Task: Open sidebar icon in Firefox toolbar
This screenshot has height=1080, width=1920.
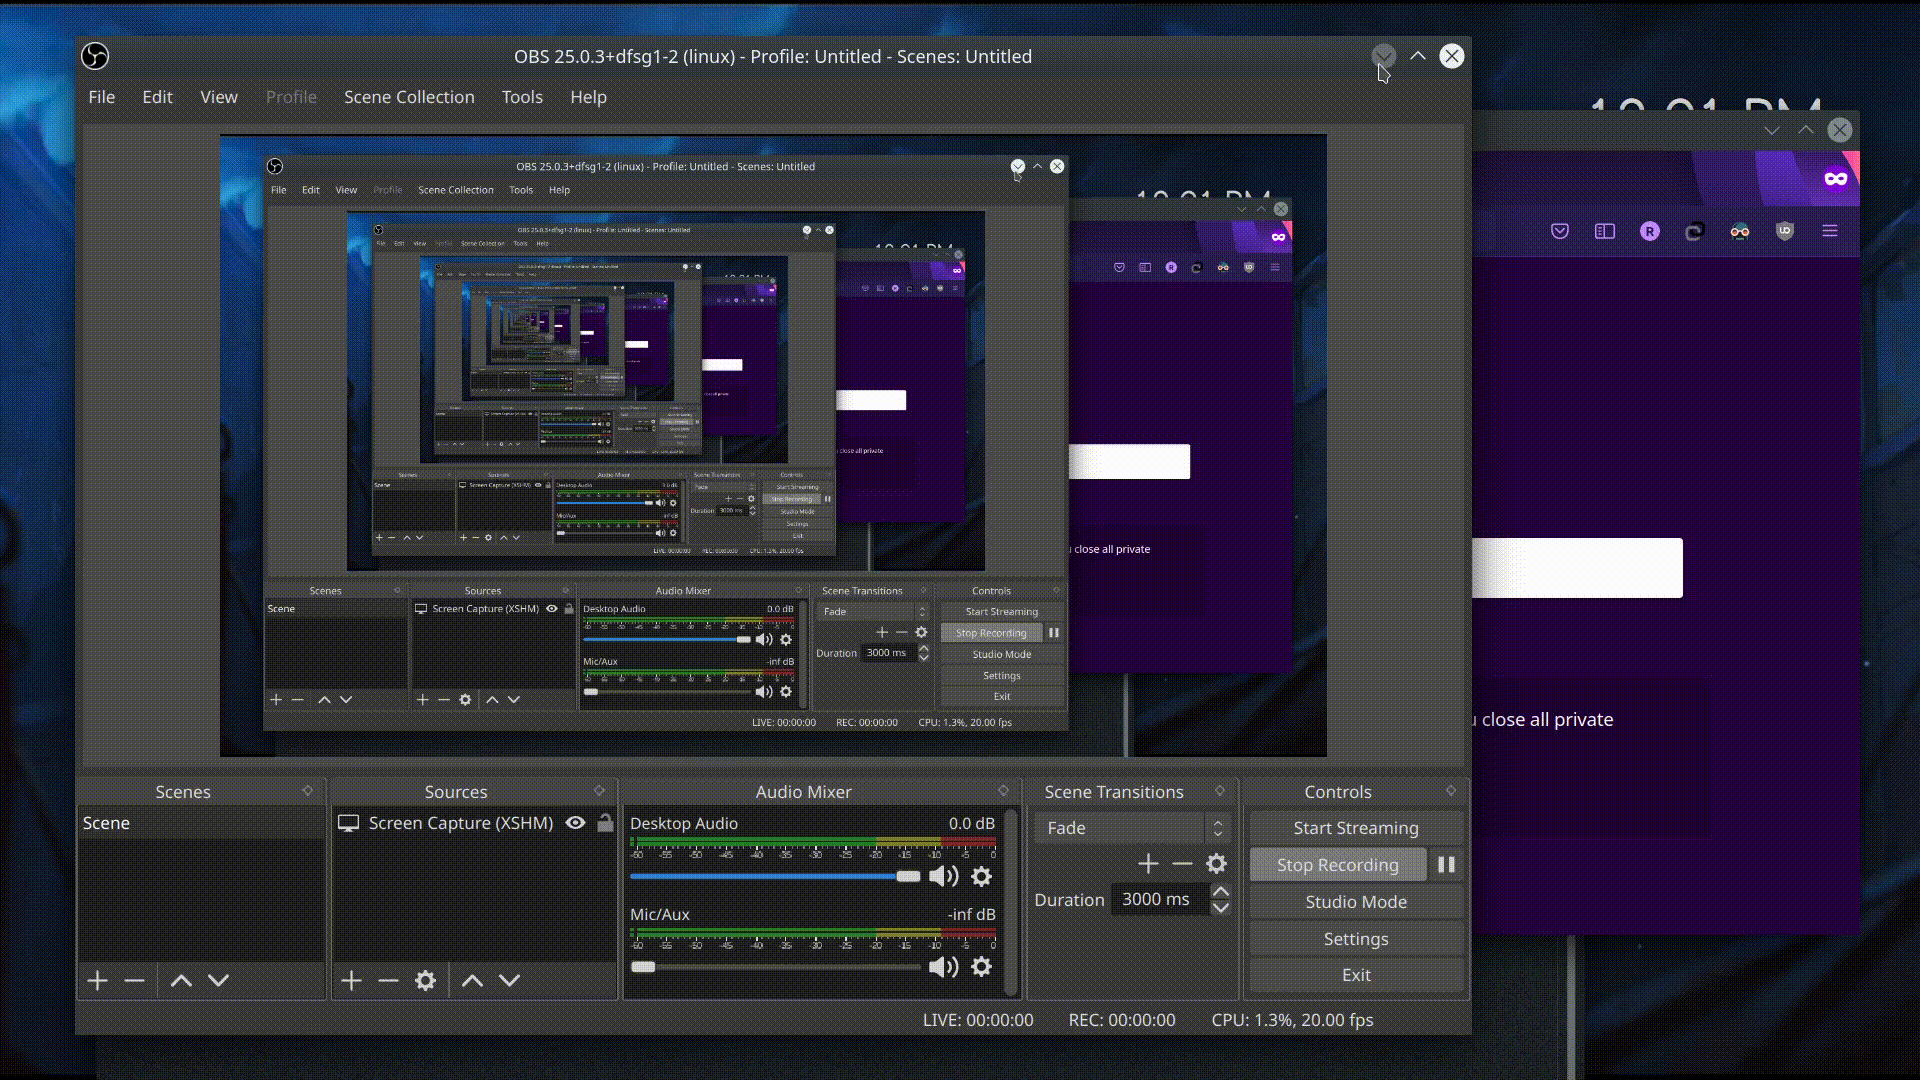Action: (x=1605, y=231)
